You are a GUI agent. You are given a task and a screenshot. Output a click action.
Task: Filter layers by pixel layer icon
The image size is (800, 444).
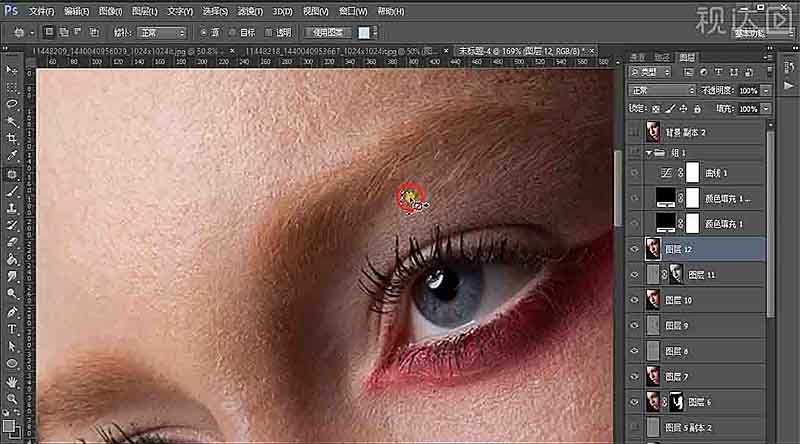pyautogui.click(x=688, y=72)
